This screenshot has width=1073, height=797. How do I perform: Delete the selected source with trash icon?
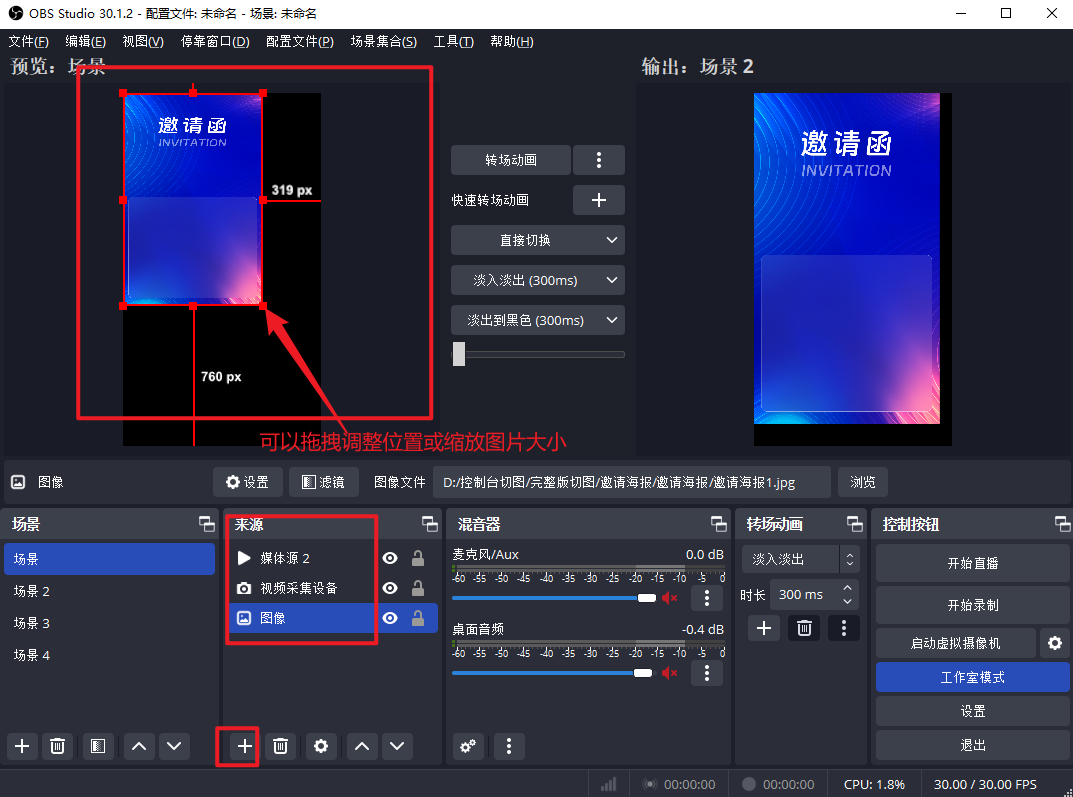pos(282,746)
